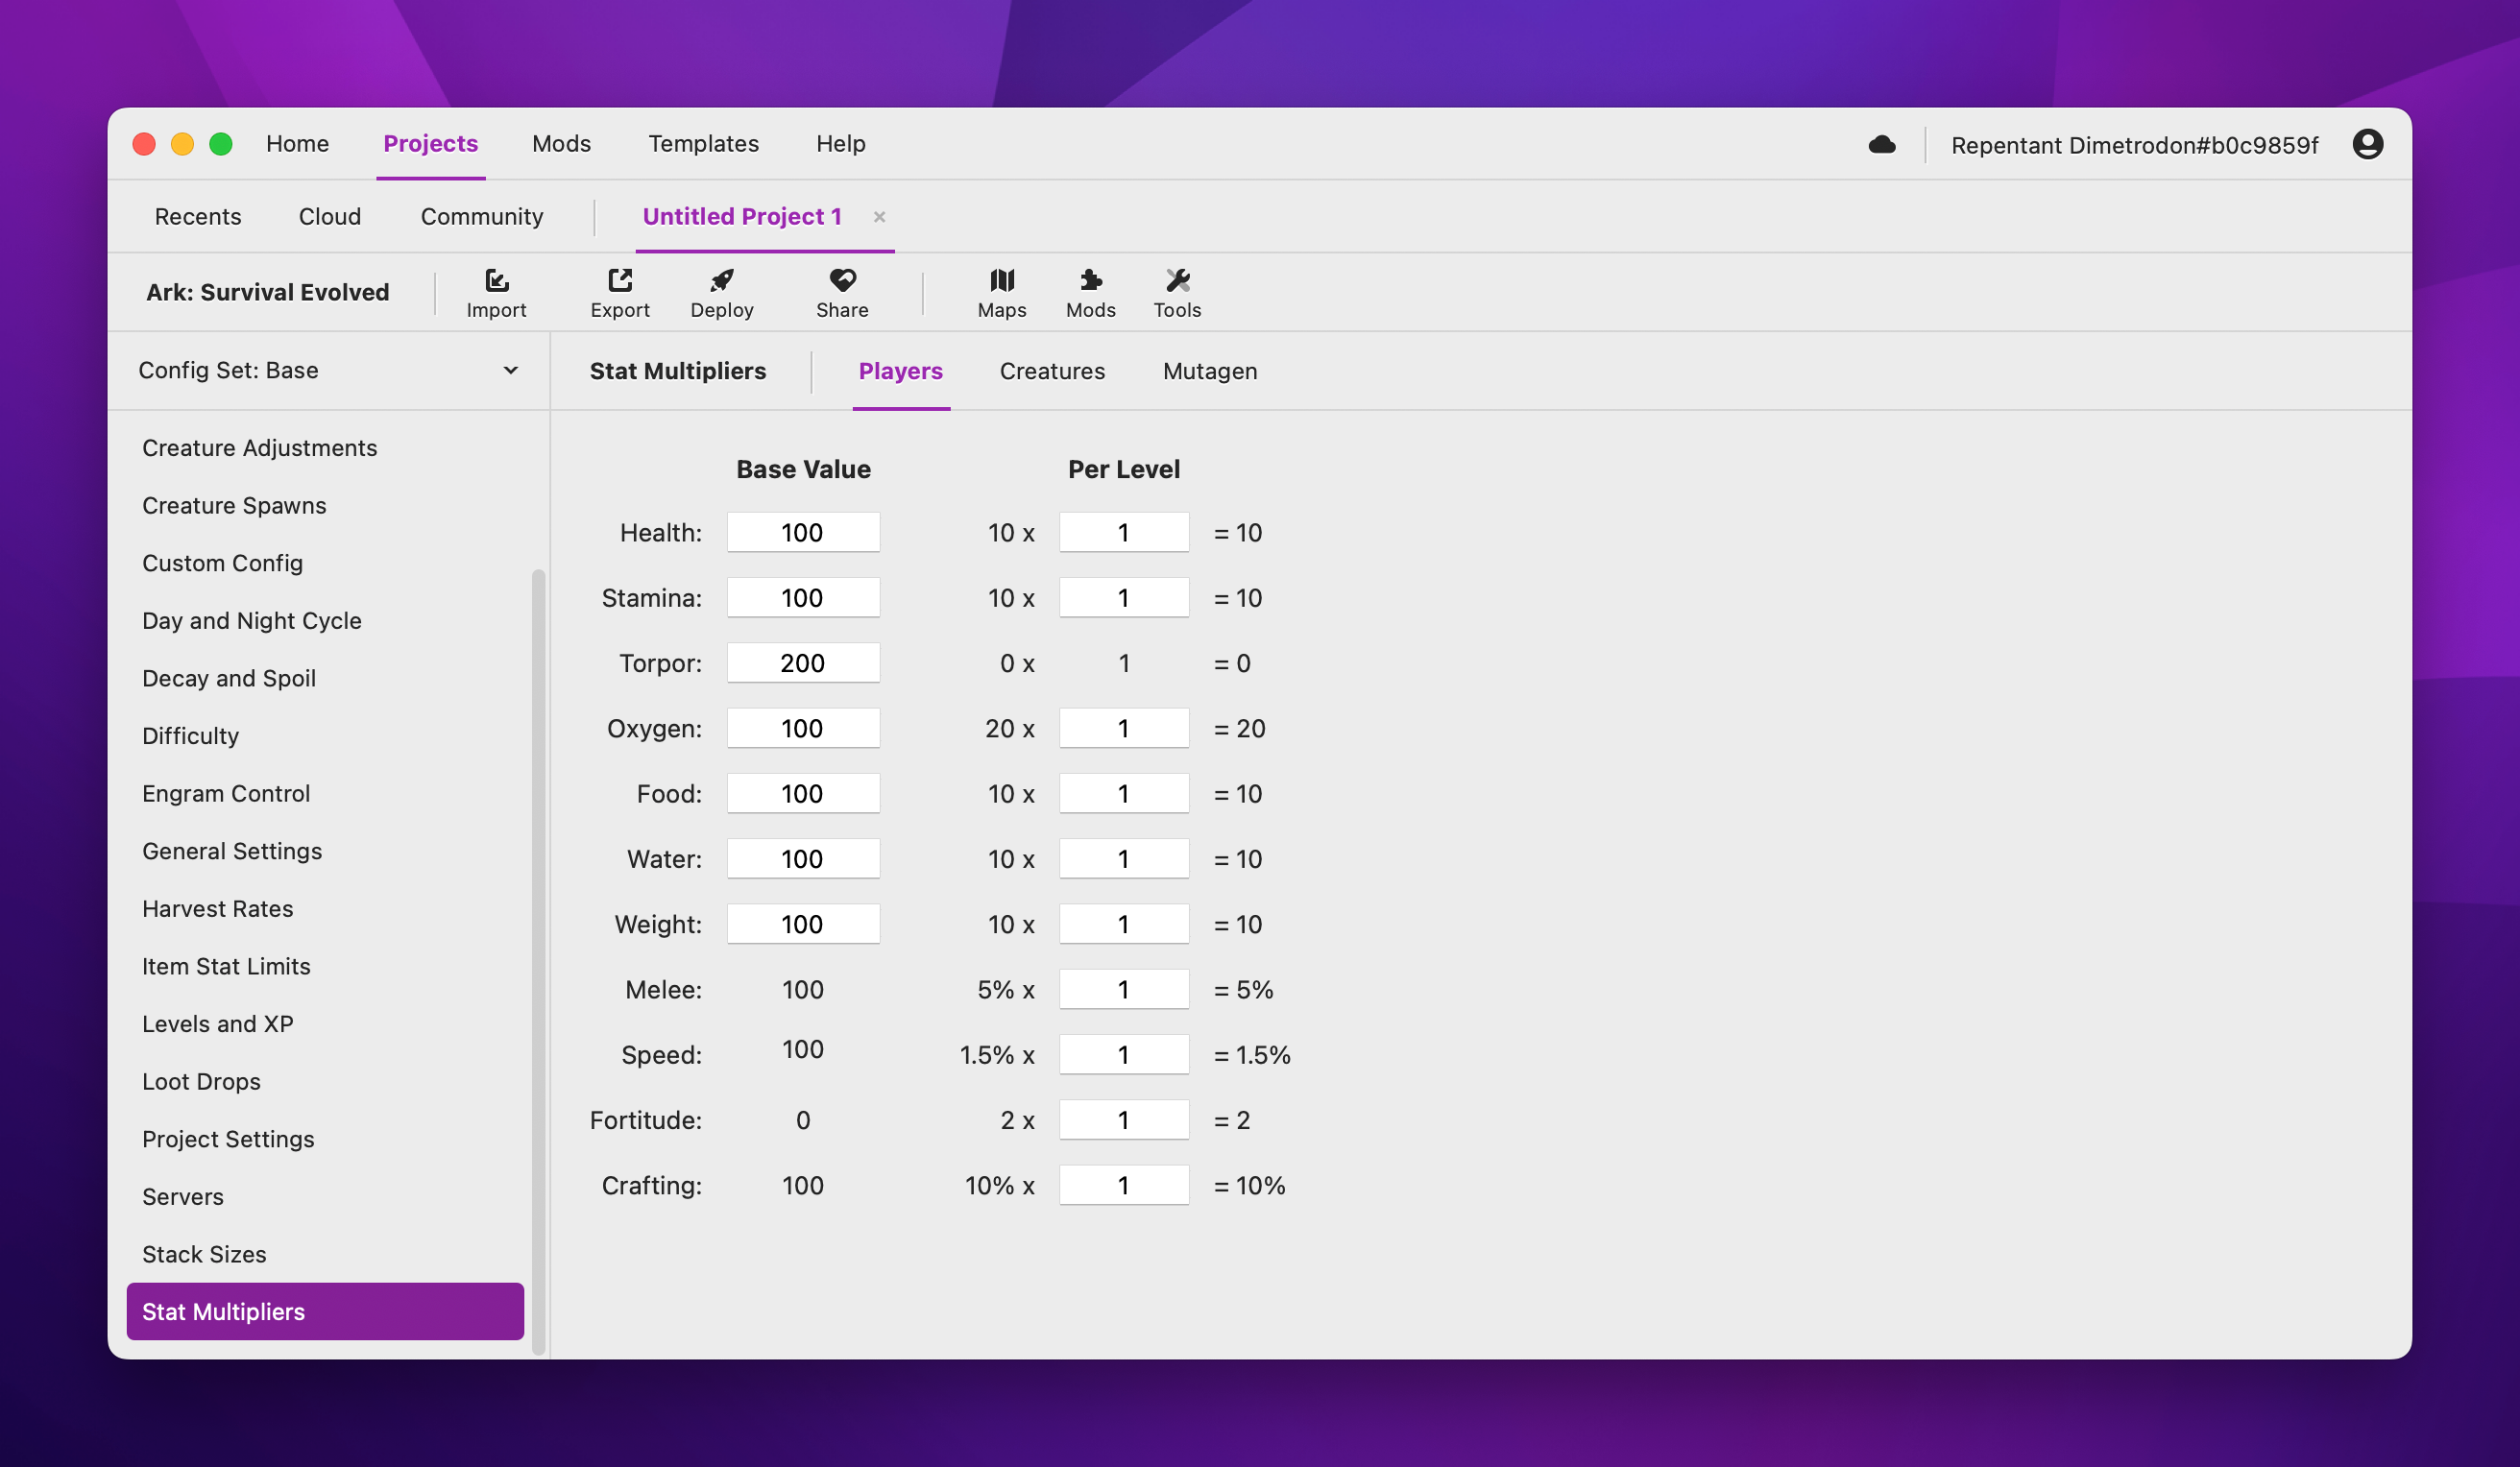
Task: Click the Templates menu item
Action: (703, 143)
